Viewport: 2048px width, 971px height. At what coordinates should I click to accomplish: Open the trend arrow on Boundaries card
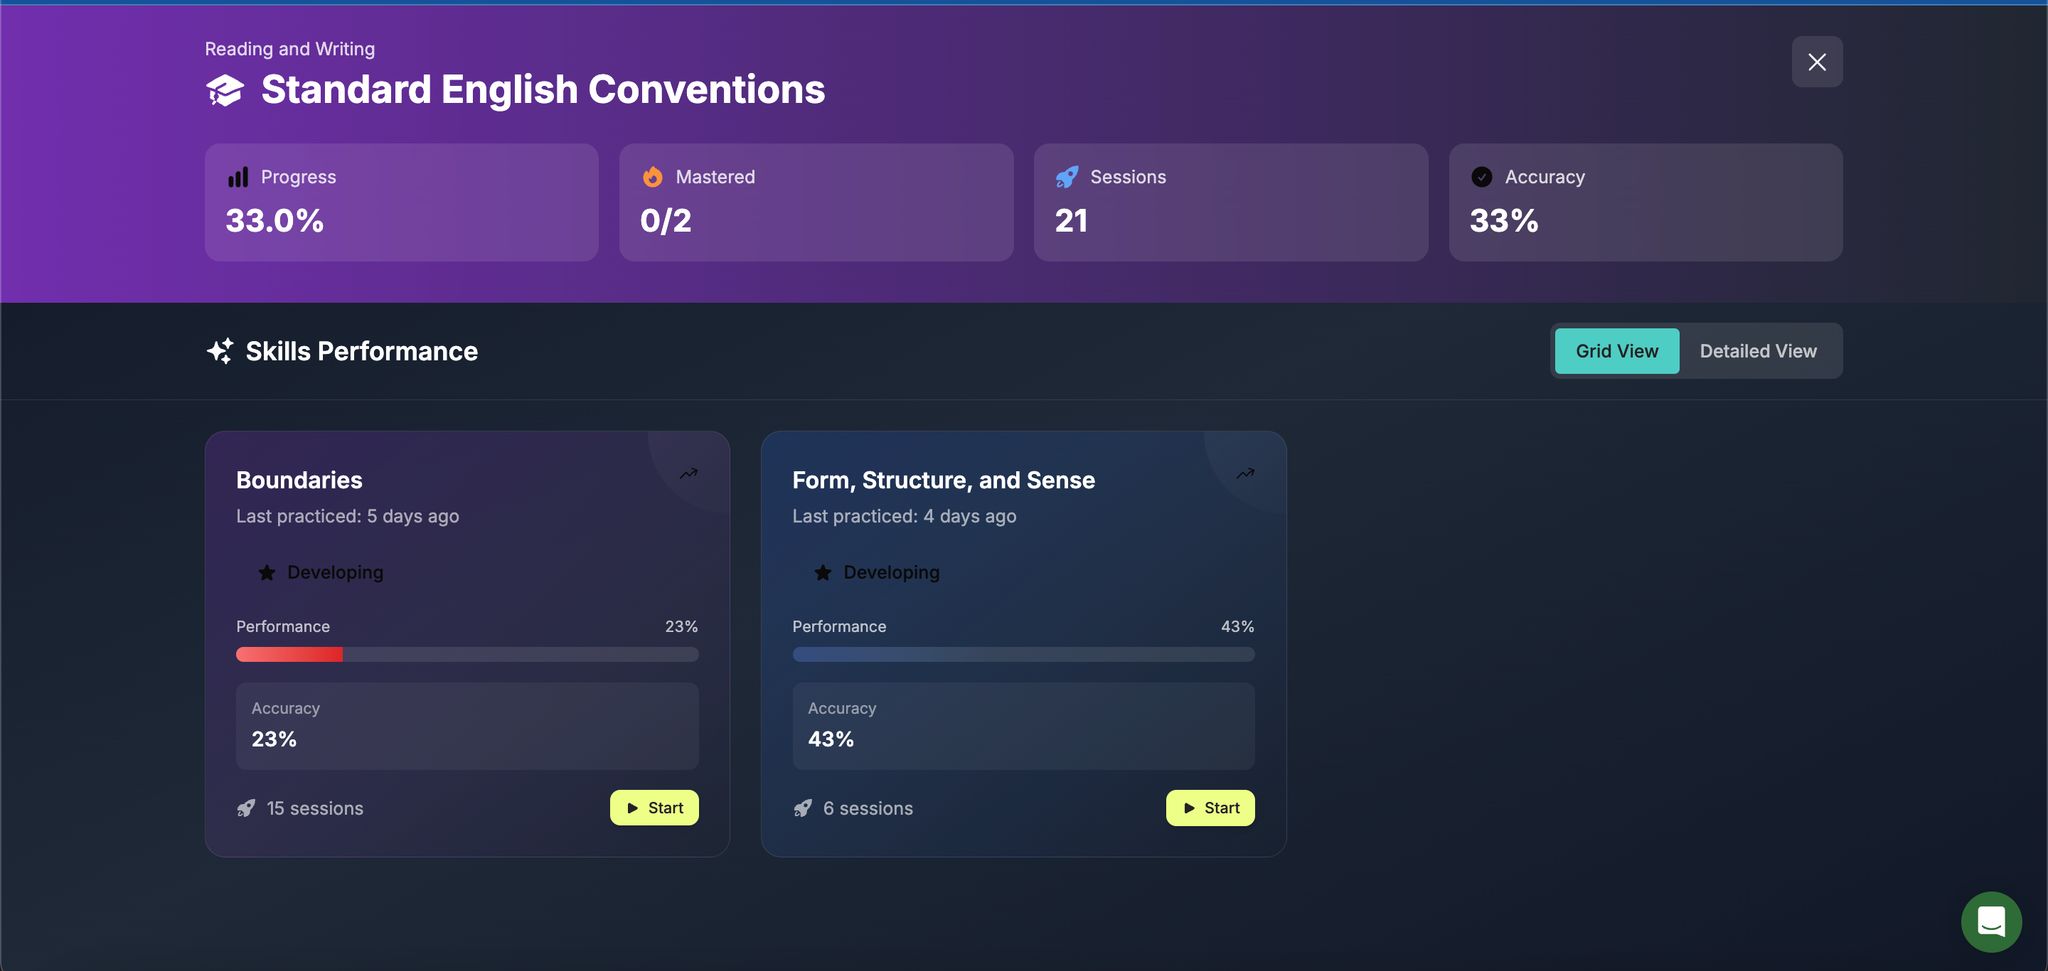click(x=689, y=473)
